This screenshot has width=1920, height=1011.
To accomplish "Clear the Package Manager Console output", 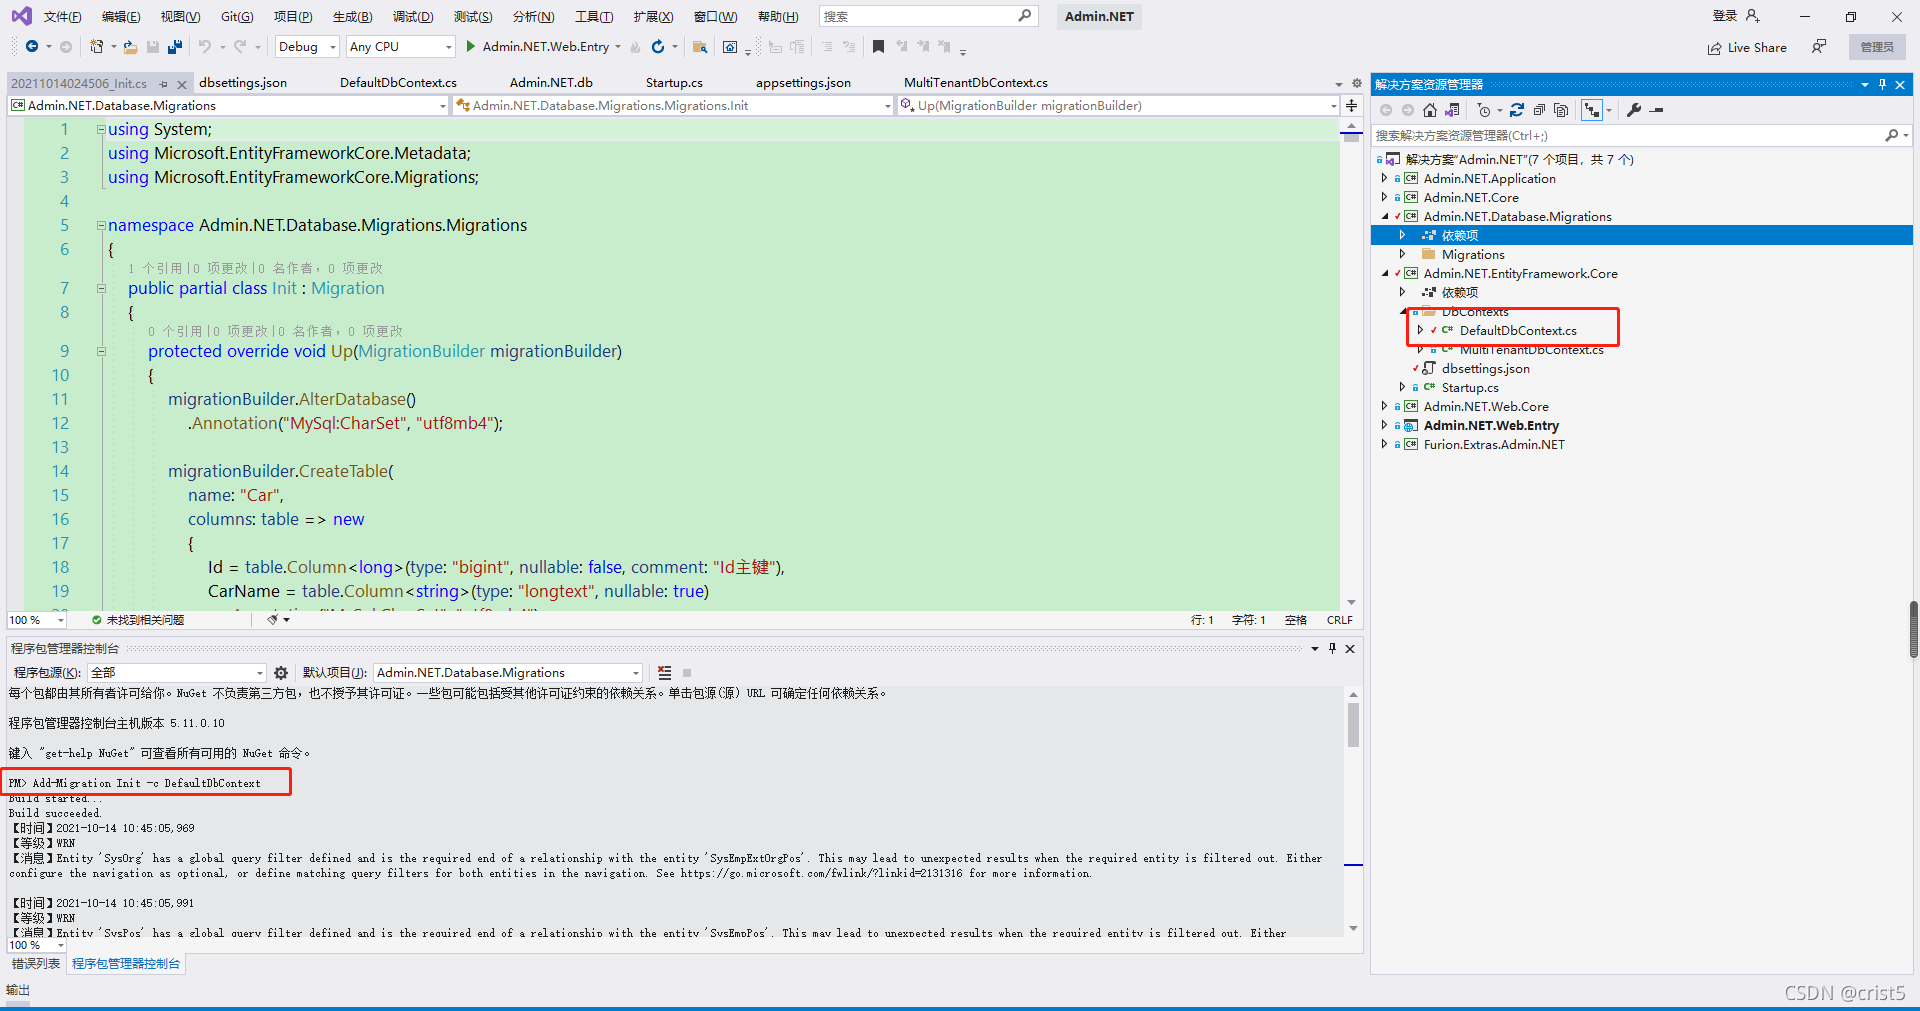I will [665, 672].
